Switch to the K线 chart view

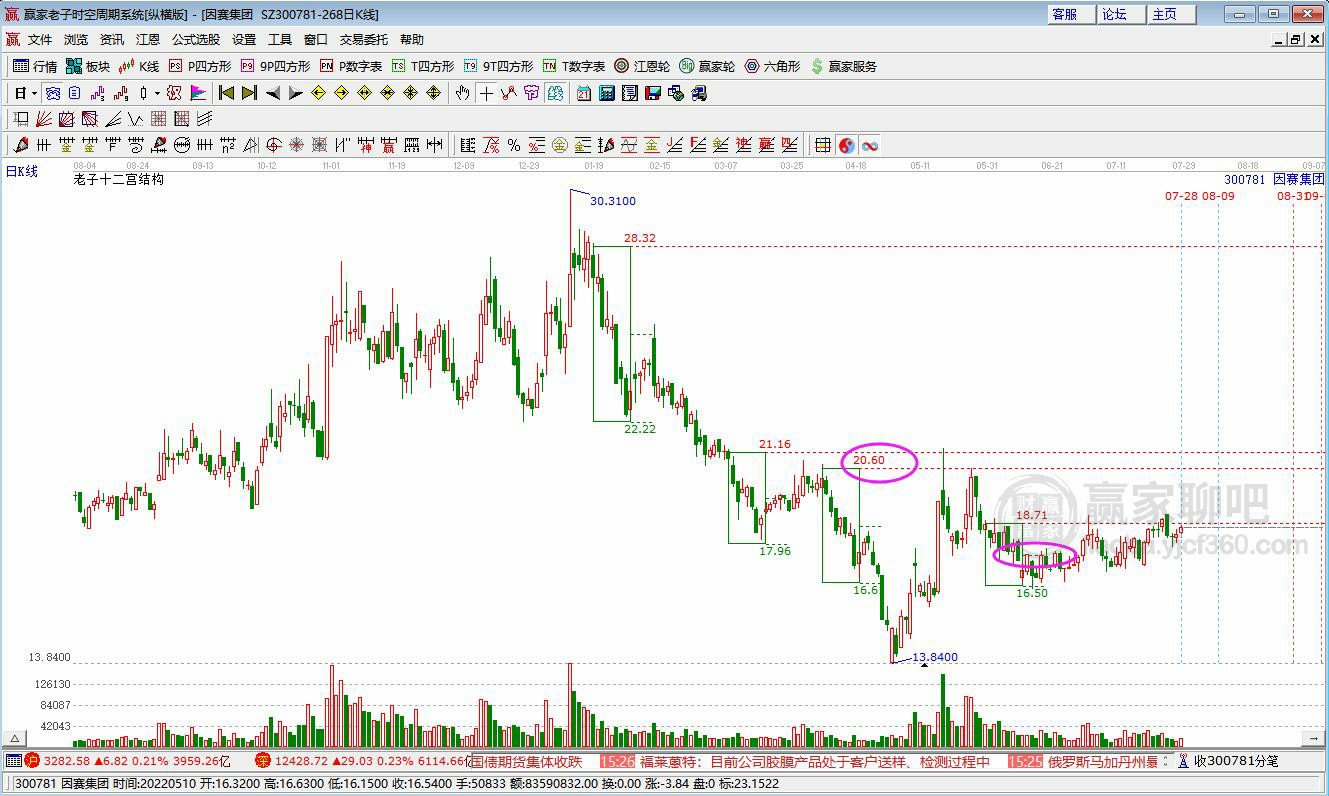pos(139,66)
